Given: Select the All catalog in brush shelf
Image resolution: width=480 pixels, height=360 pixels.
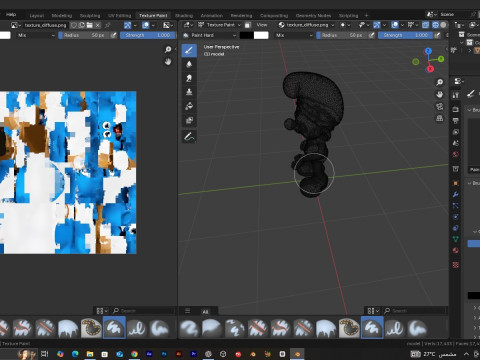Looking at the screenshot, I should coord(205,312).
